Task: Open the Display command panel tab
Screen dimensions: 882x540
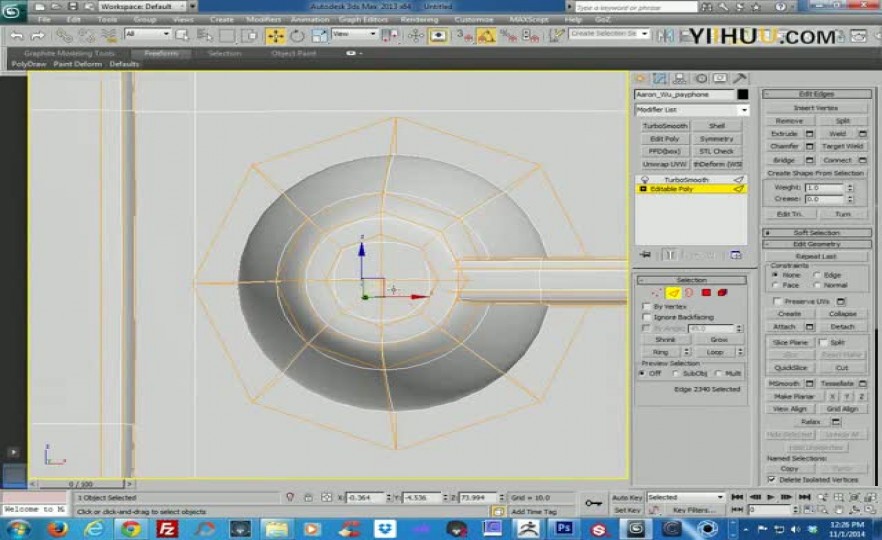Action: (x=721, y=78)
